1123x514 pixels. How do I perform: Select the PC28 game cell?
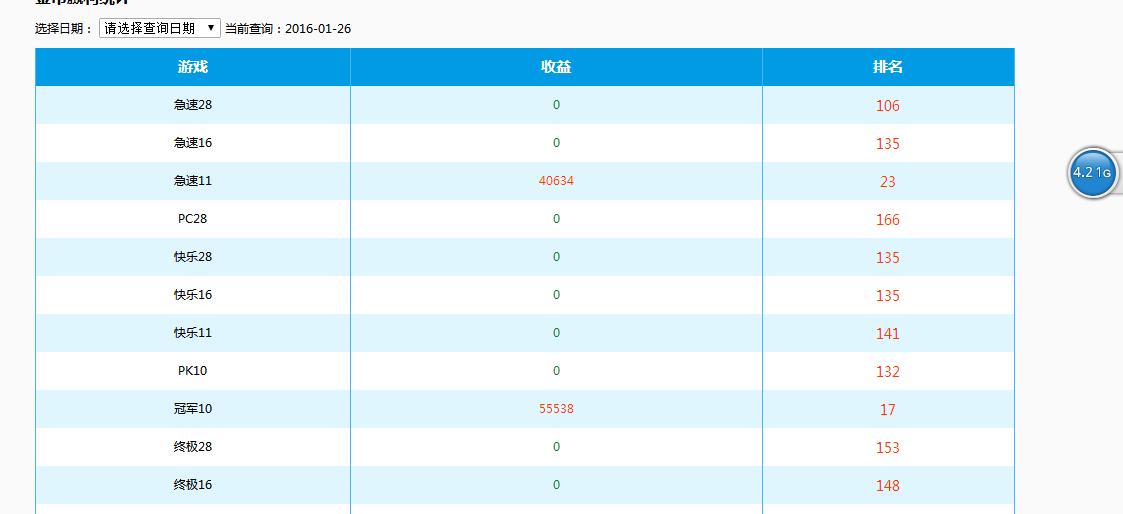point(193,219)
